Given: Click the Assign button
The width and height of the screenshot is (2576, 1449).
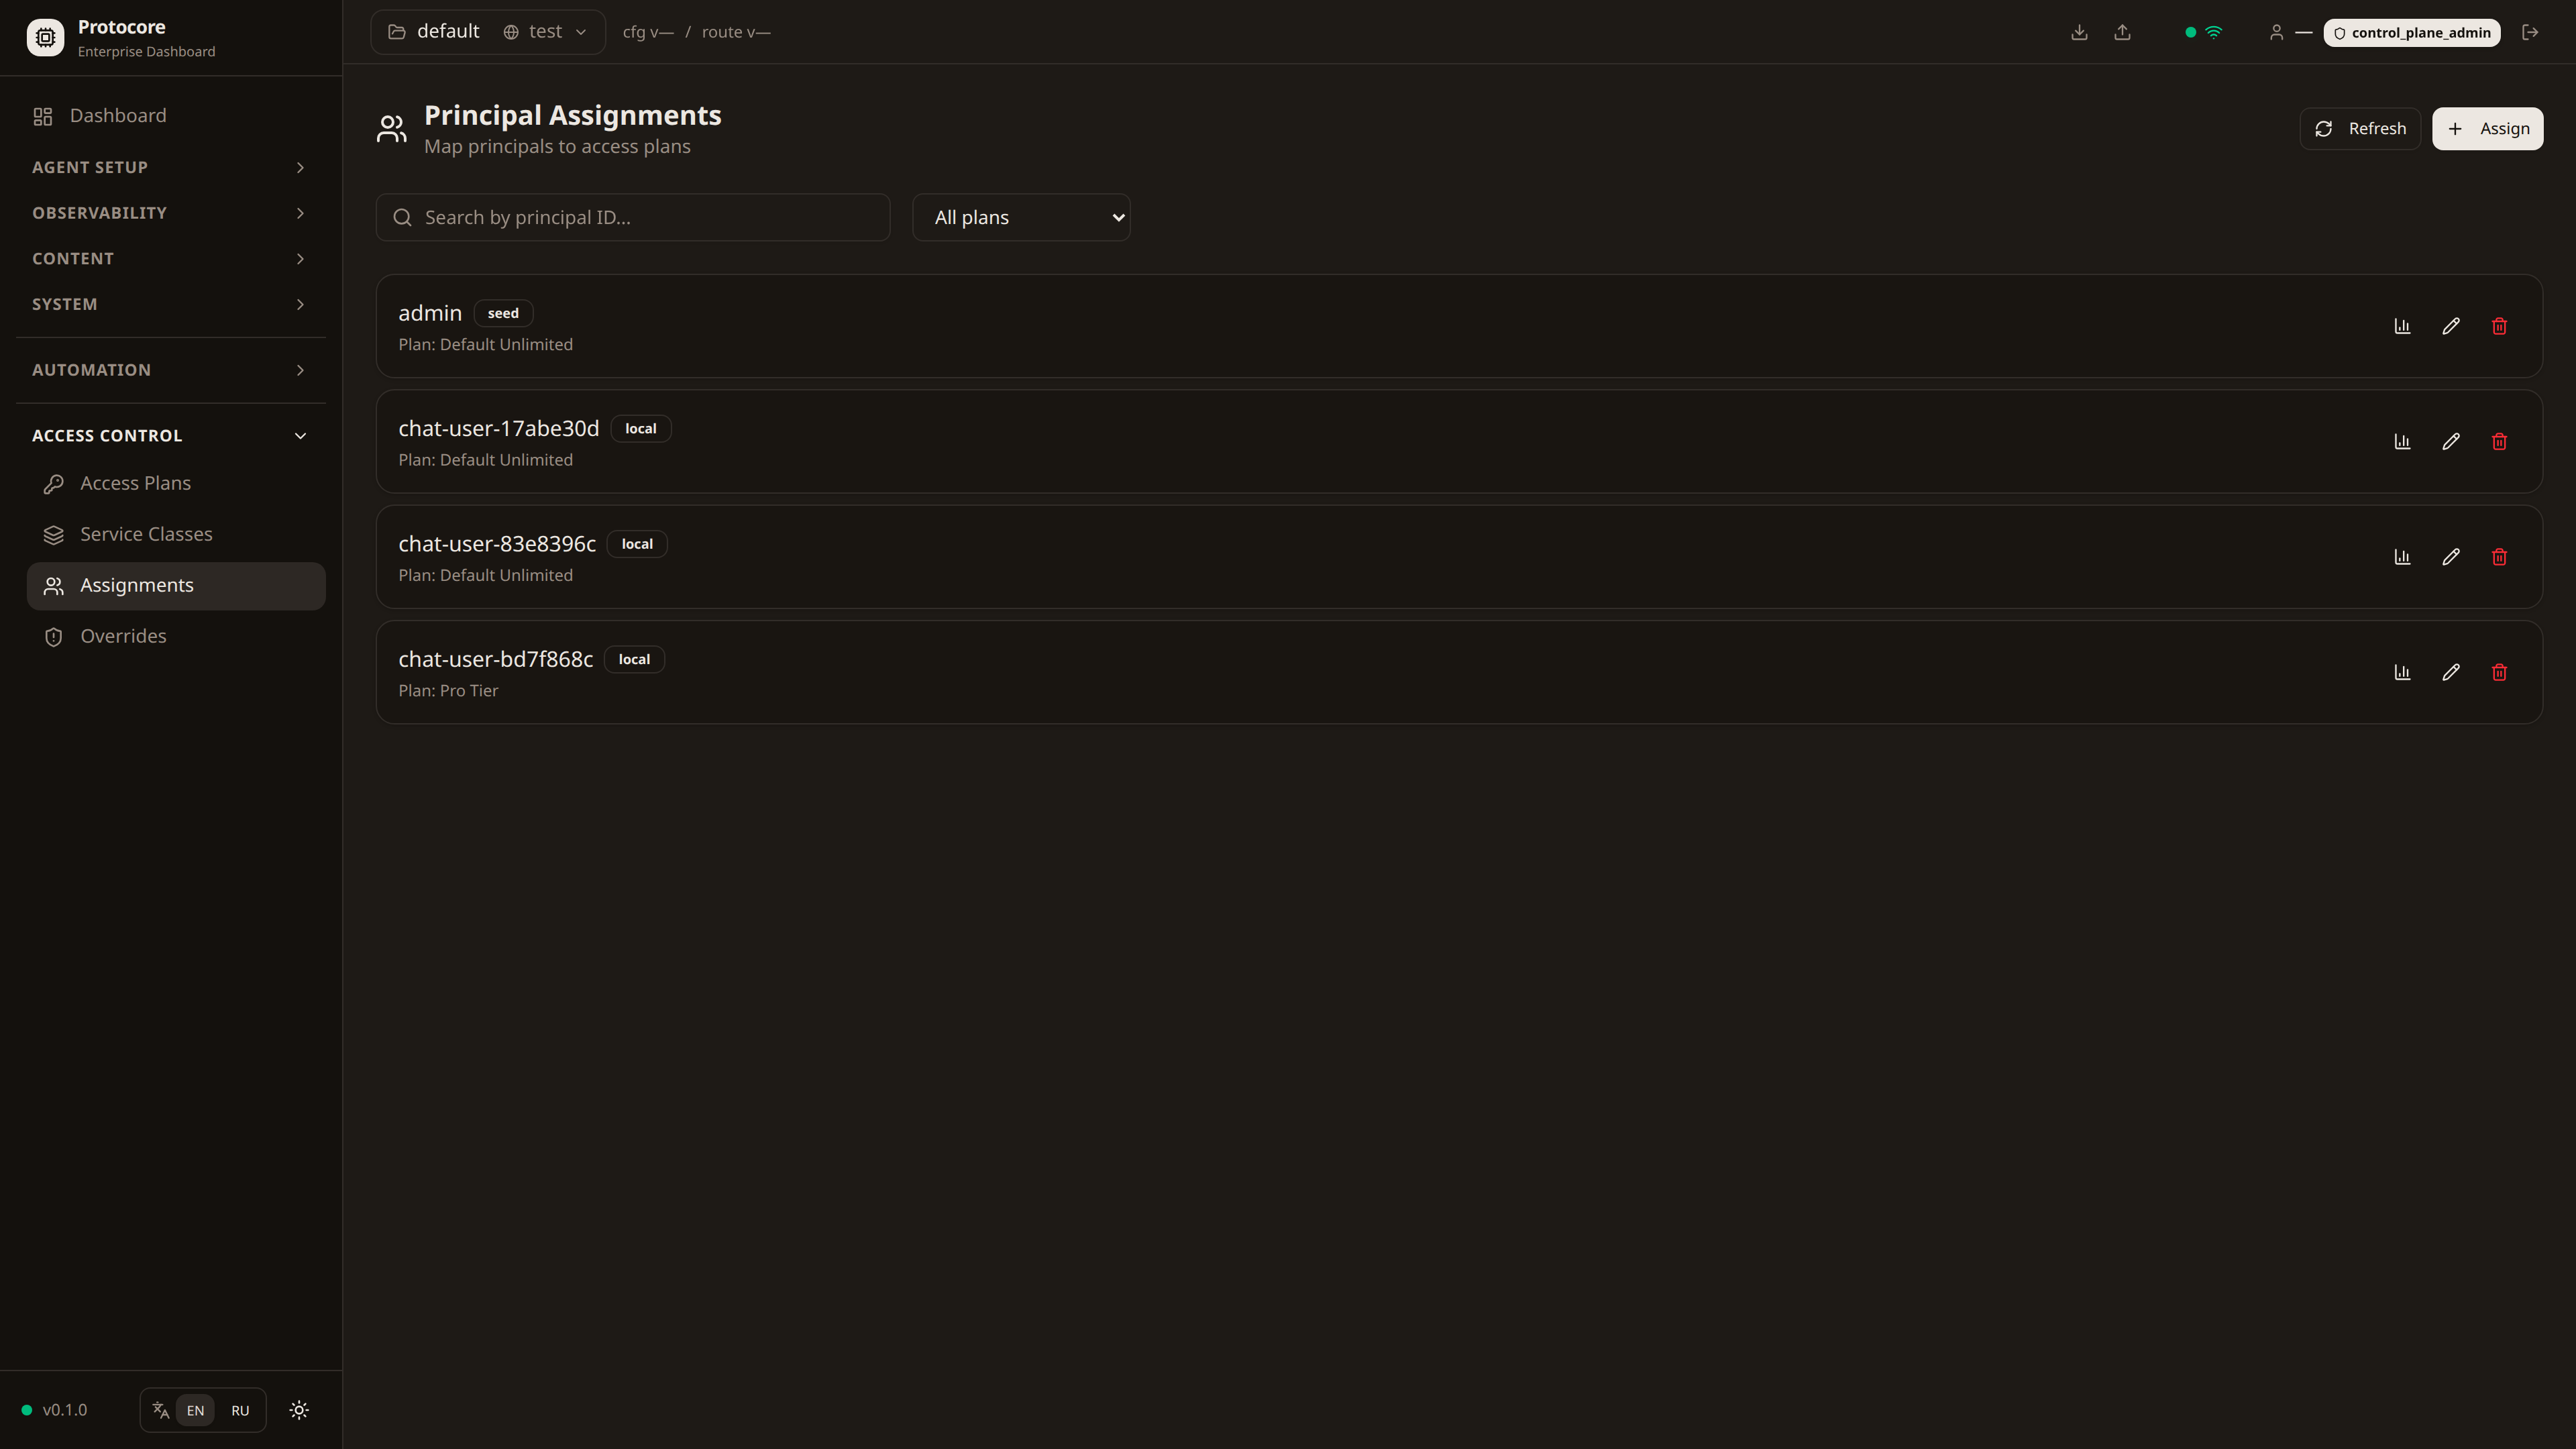Looking at the screenshot, I should 2487,128.
